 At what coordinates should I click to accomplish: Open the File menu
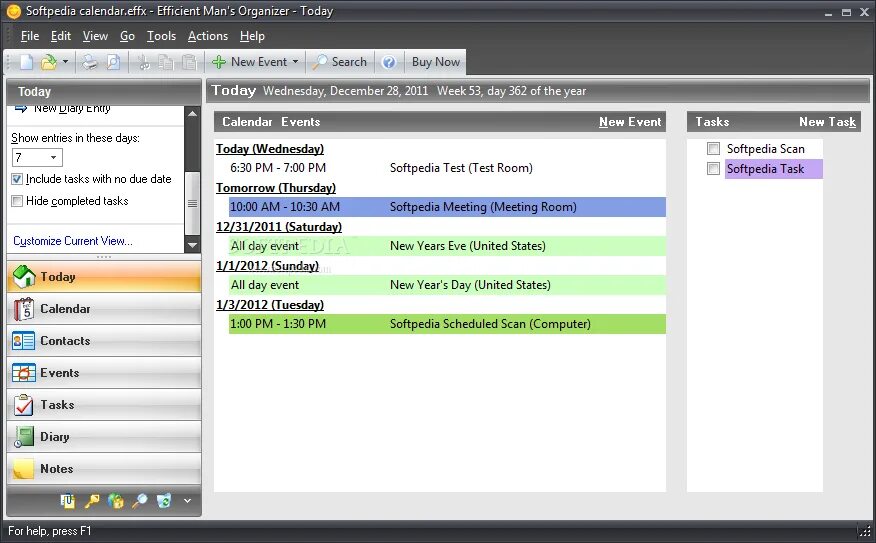point(30,36)
